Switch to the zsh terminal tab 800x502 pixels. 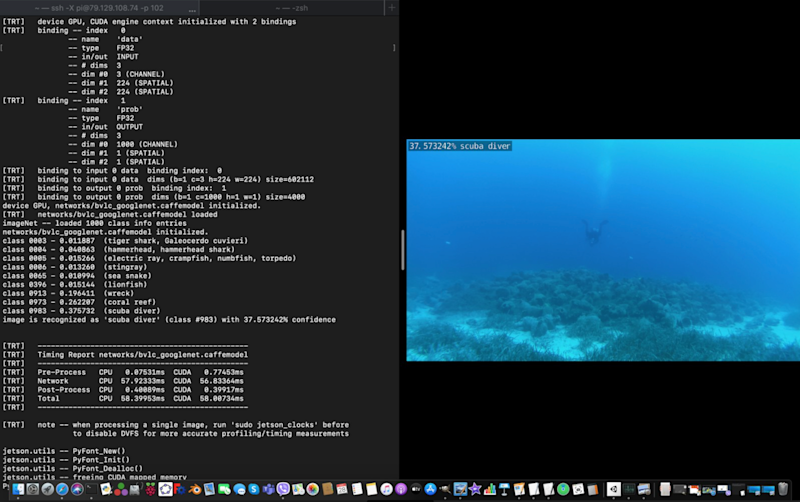(292, 7)
